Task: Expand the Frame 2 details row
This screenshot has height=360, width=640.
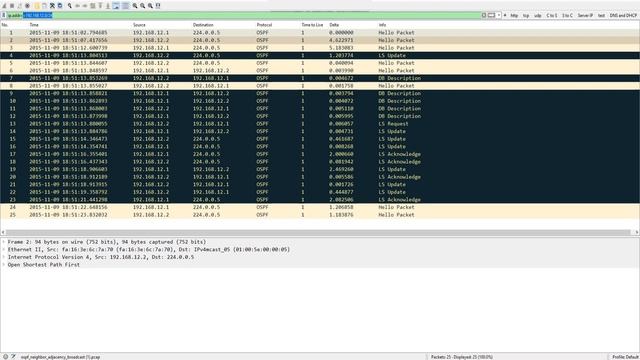Action: tap(4, 242)
